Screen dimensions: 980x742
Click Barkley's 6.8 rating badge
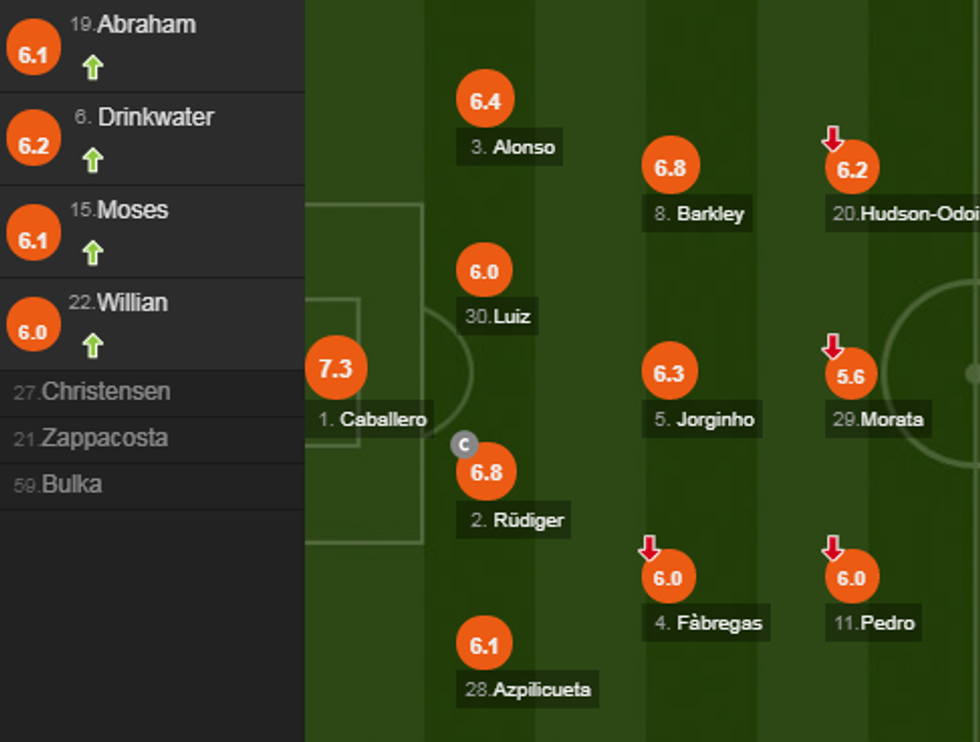pyautogui.click(x=670, y=167)
